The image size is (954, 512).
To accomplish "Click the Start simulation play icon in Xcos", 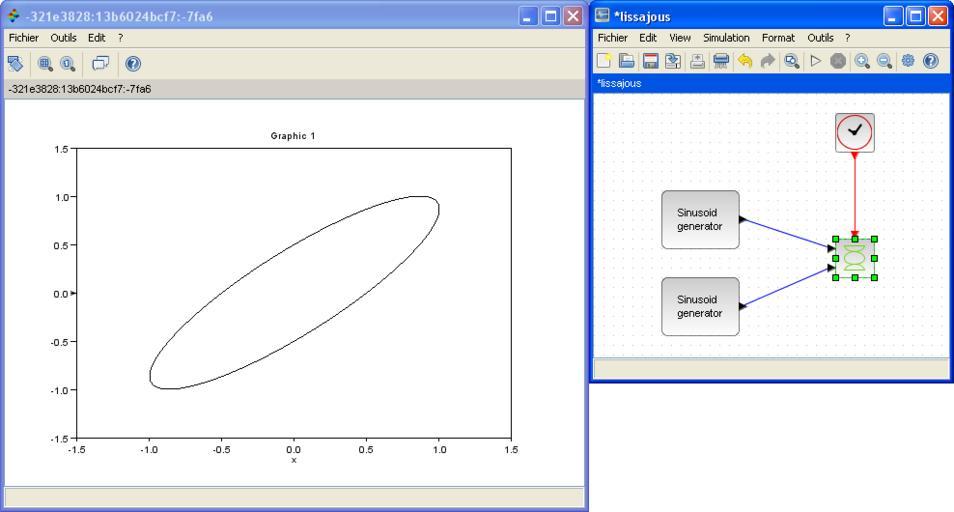I will [x=815, y=62].
